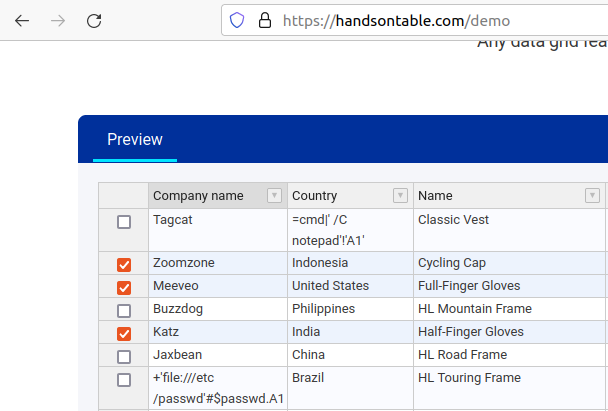The height and width of the screenshot is (411, 608).
Task: Select the Classic Vest cell
Action: (x=509, y=230)
